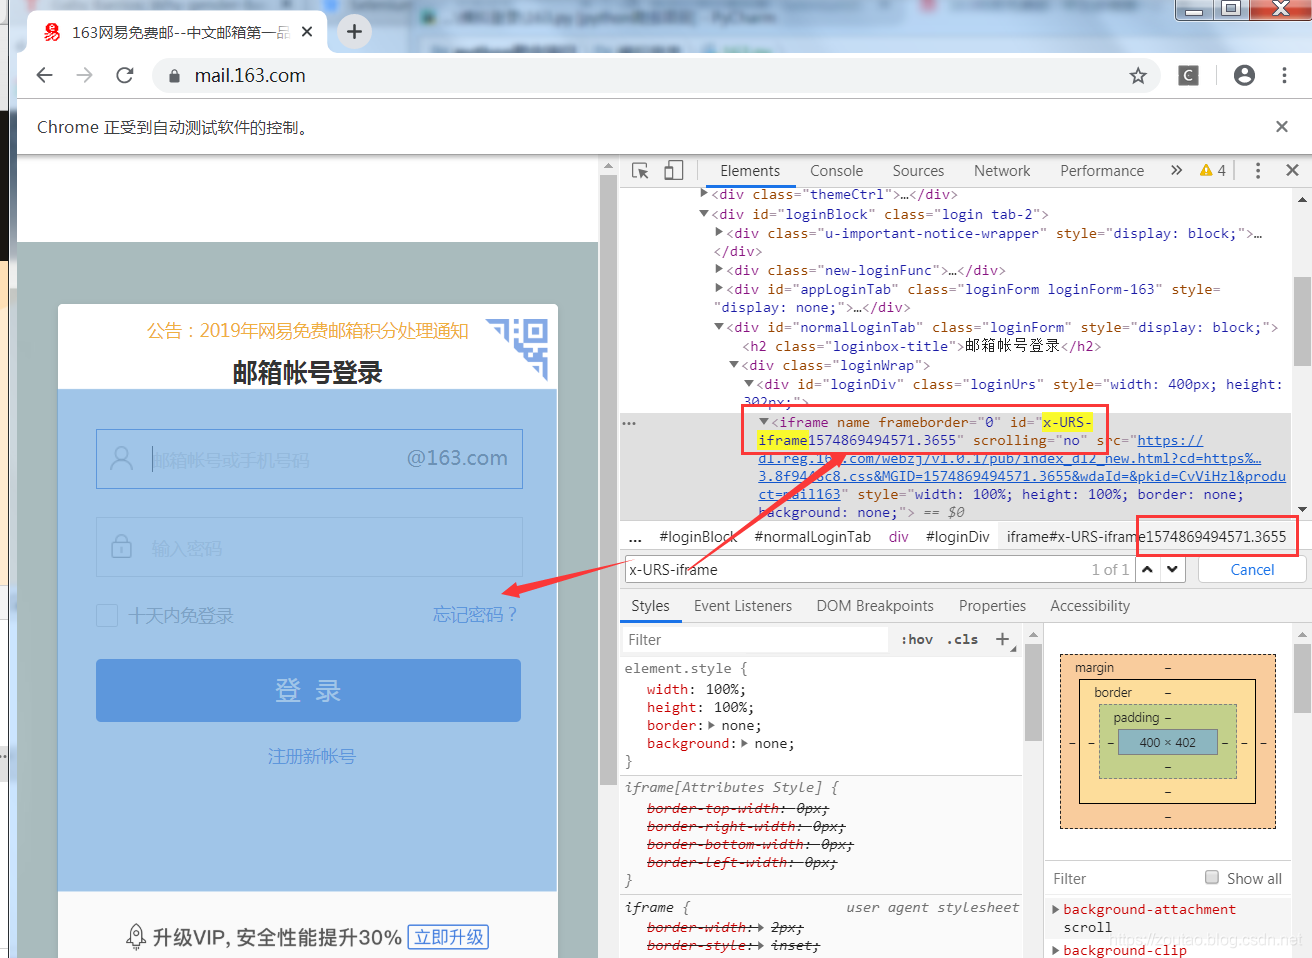Open the 忘记密码 link
The image size is (1312, 958).
(475, 615)
